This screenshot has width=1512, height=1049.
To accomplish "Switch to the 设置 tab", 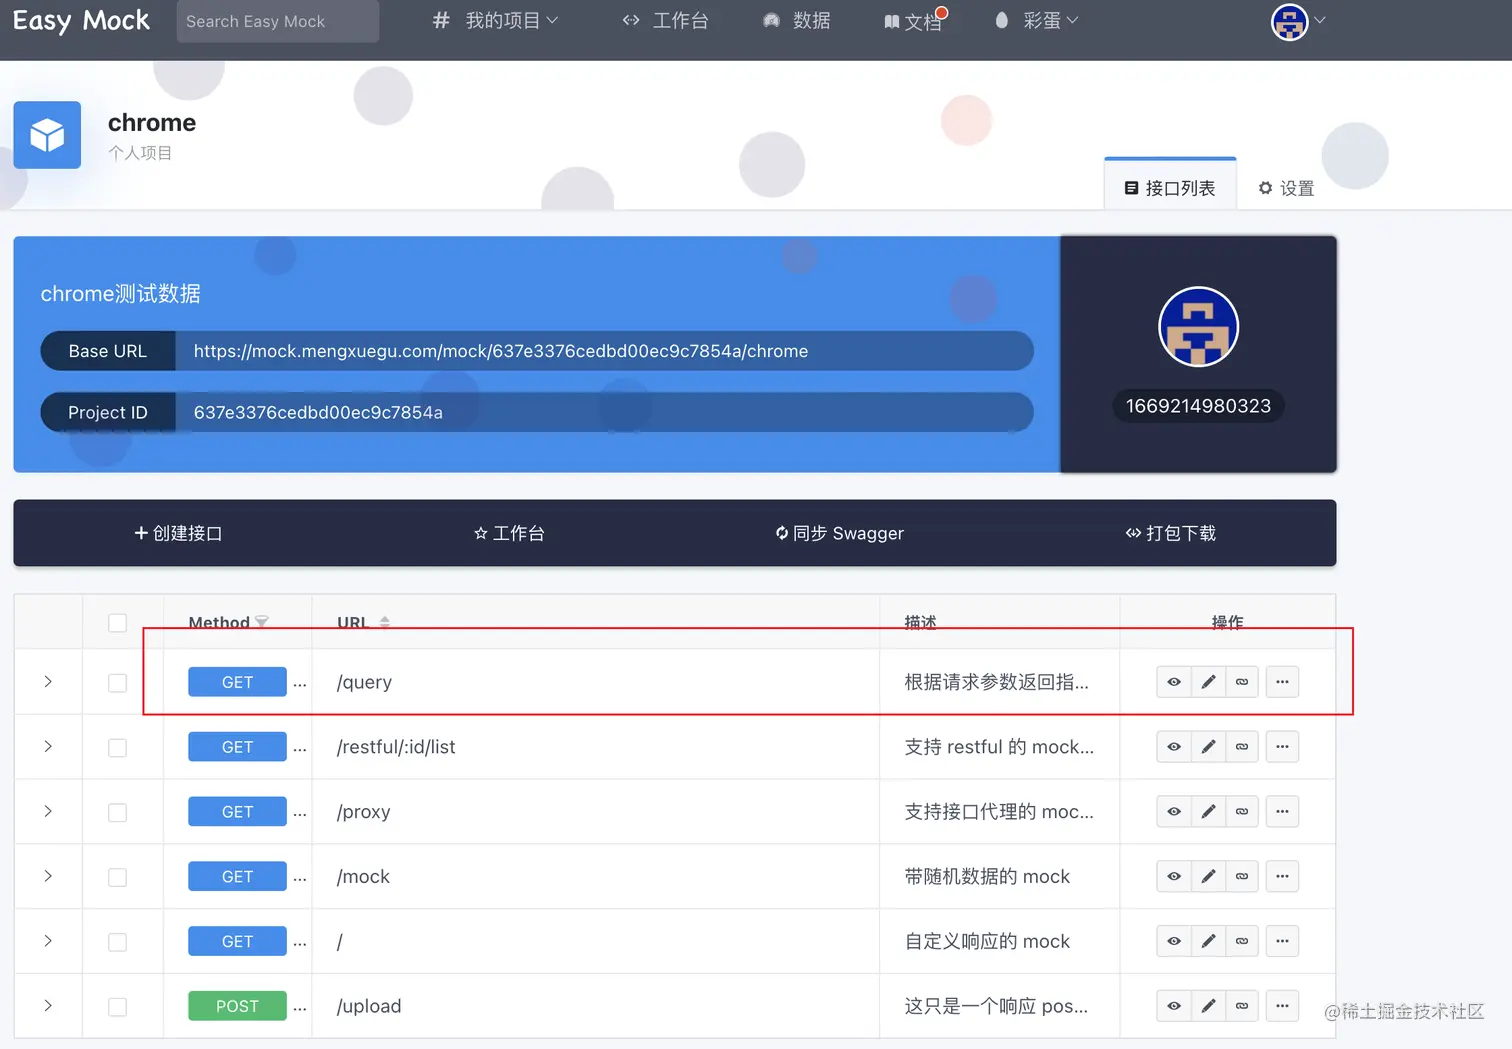I will tap(1286, 188).
